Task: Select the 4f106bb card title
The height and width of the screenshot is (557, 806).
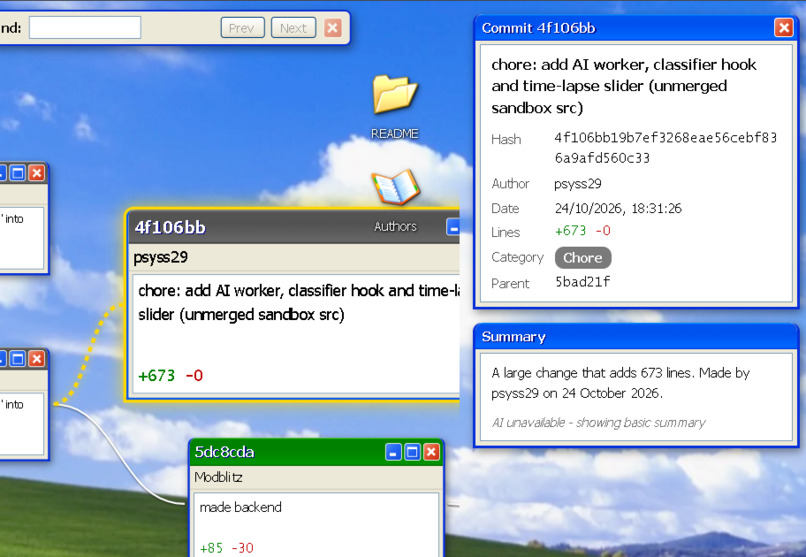Action: (170, 227)
